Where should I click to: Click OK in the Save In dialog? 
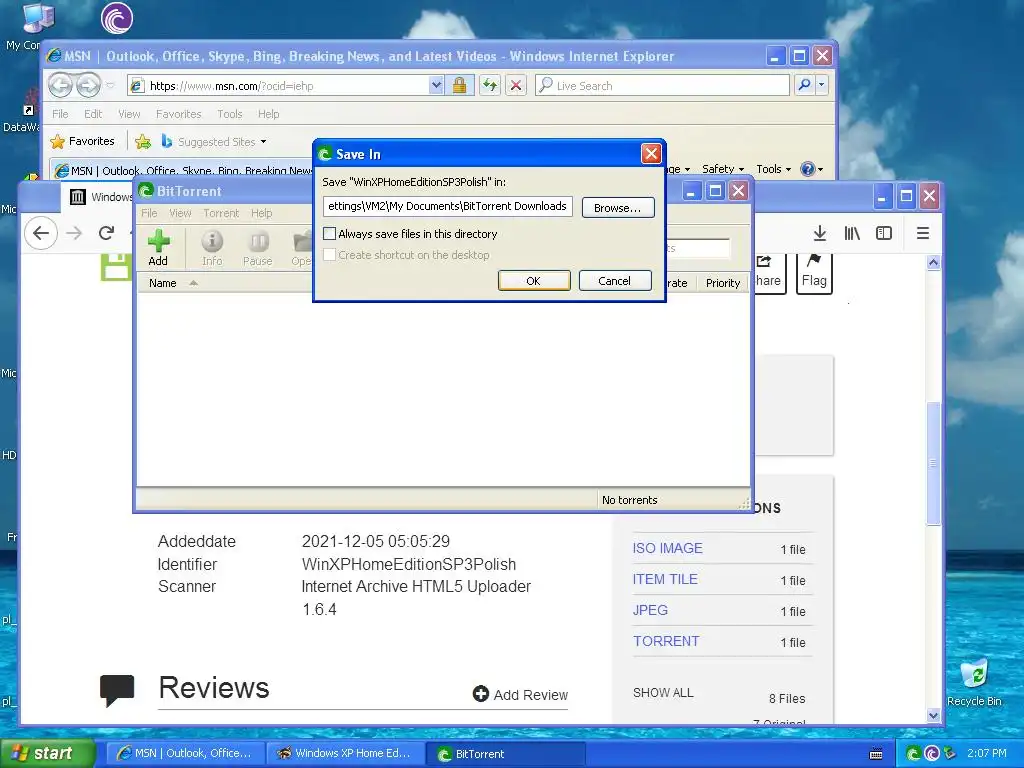pyautogui.click(x=534, y=281)
